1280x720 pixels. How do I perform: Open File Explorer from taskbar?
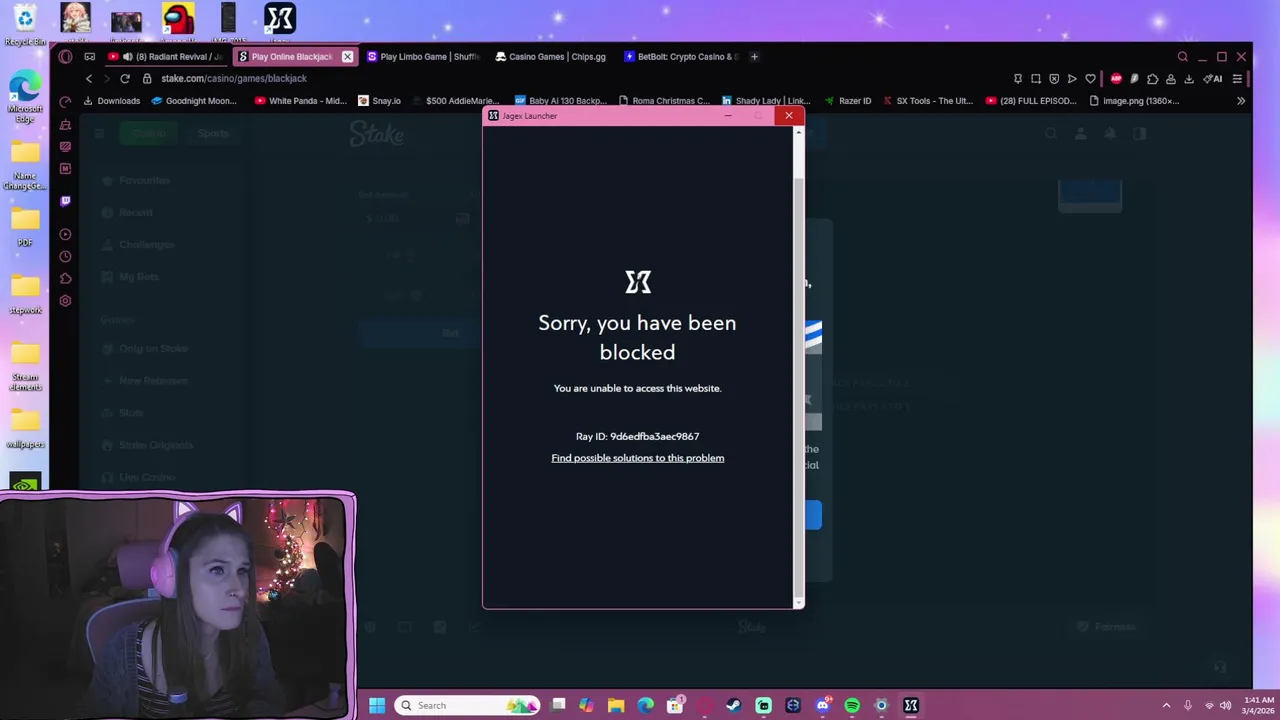(616, 706)
